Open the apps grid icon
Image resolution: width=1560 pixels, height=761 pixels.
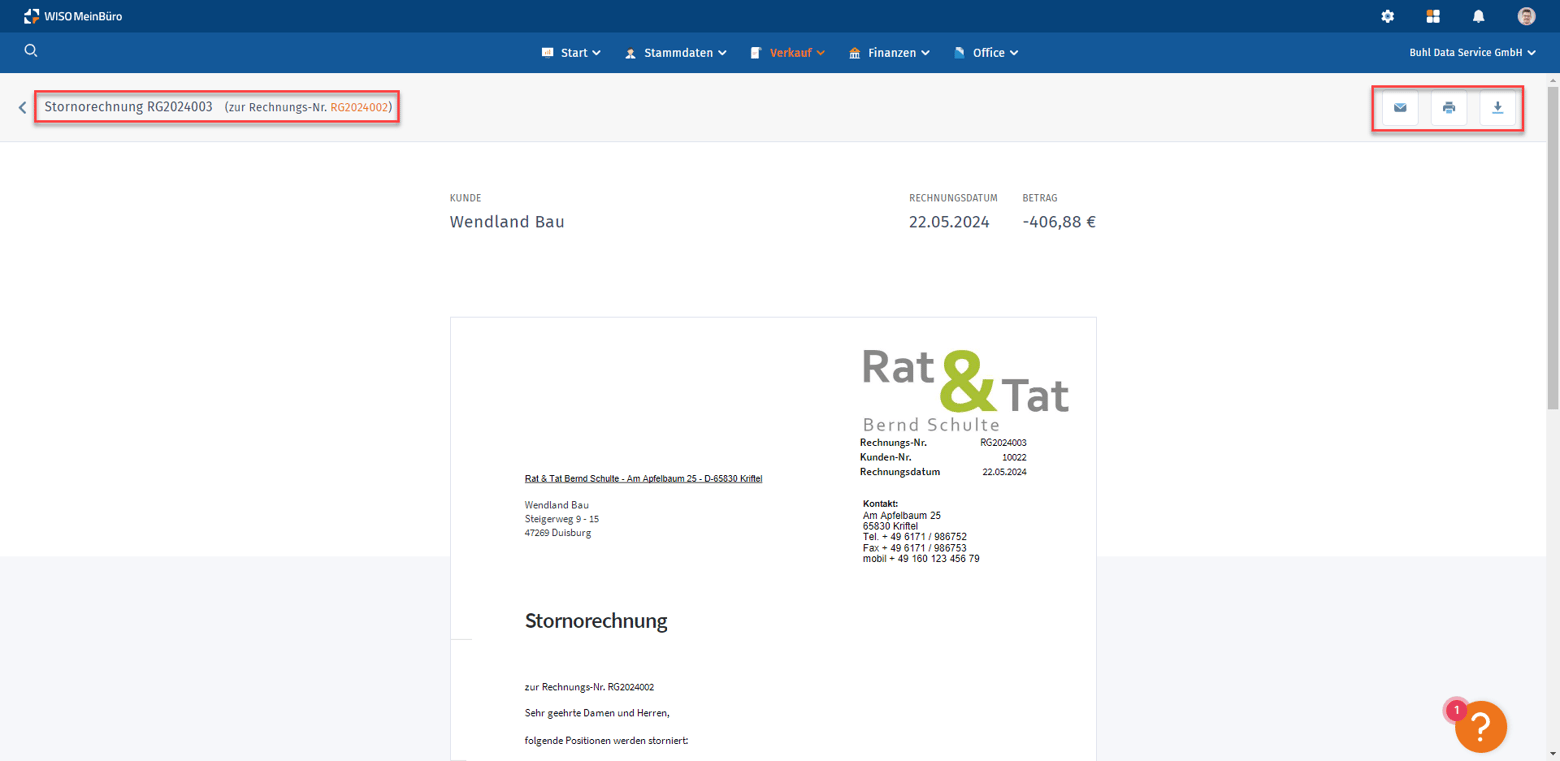[x=1433, y=16]
